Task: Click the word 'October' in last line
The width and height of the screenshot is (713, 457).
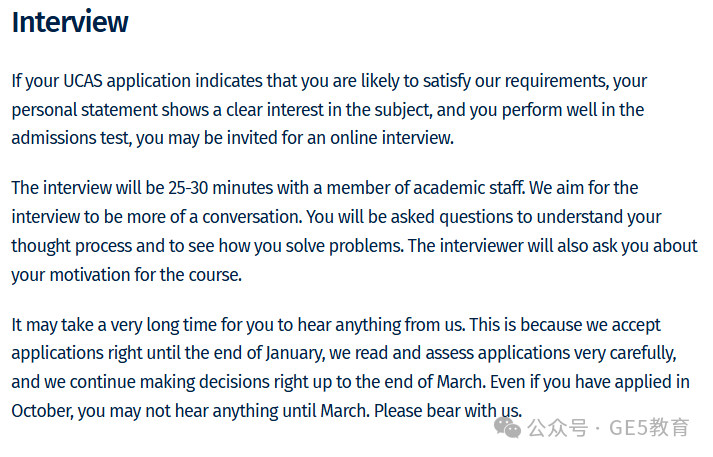Action: tap(42, 411)
